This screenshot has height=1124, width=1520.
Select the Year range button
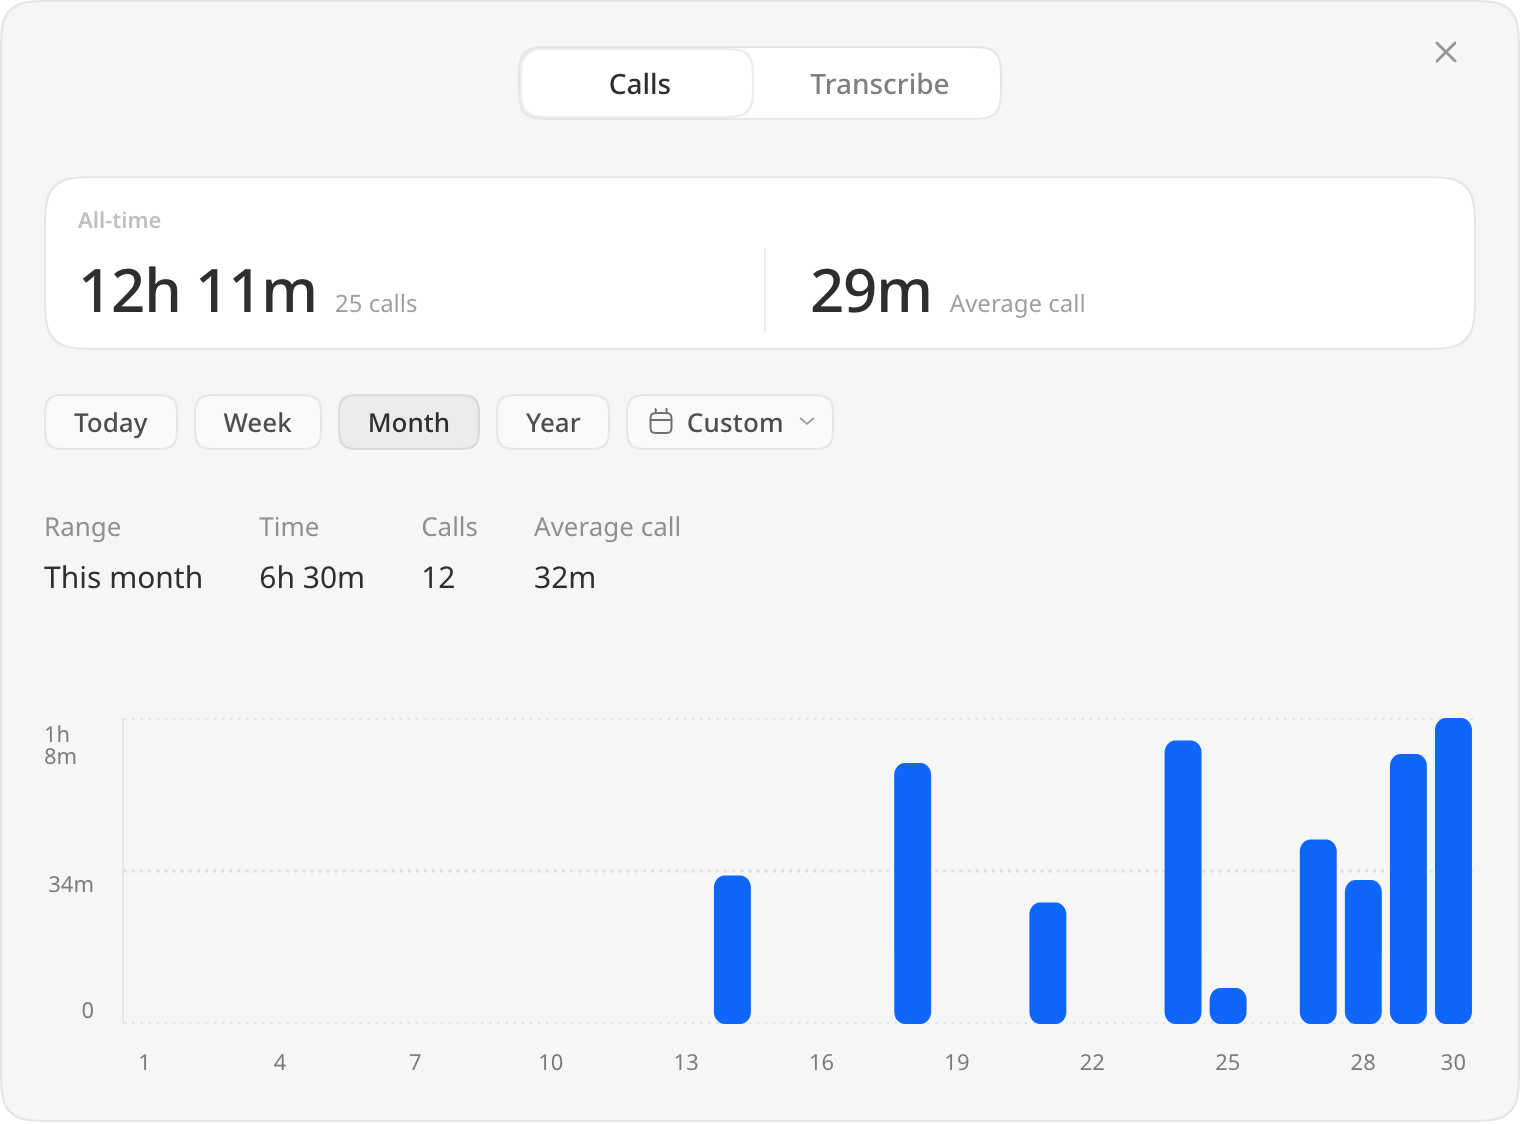pos(553,422)
